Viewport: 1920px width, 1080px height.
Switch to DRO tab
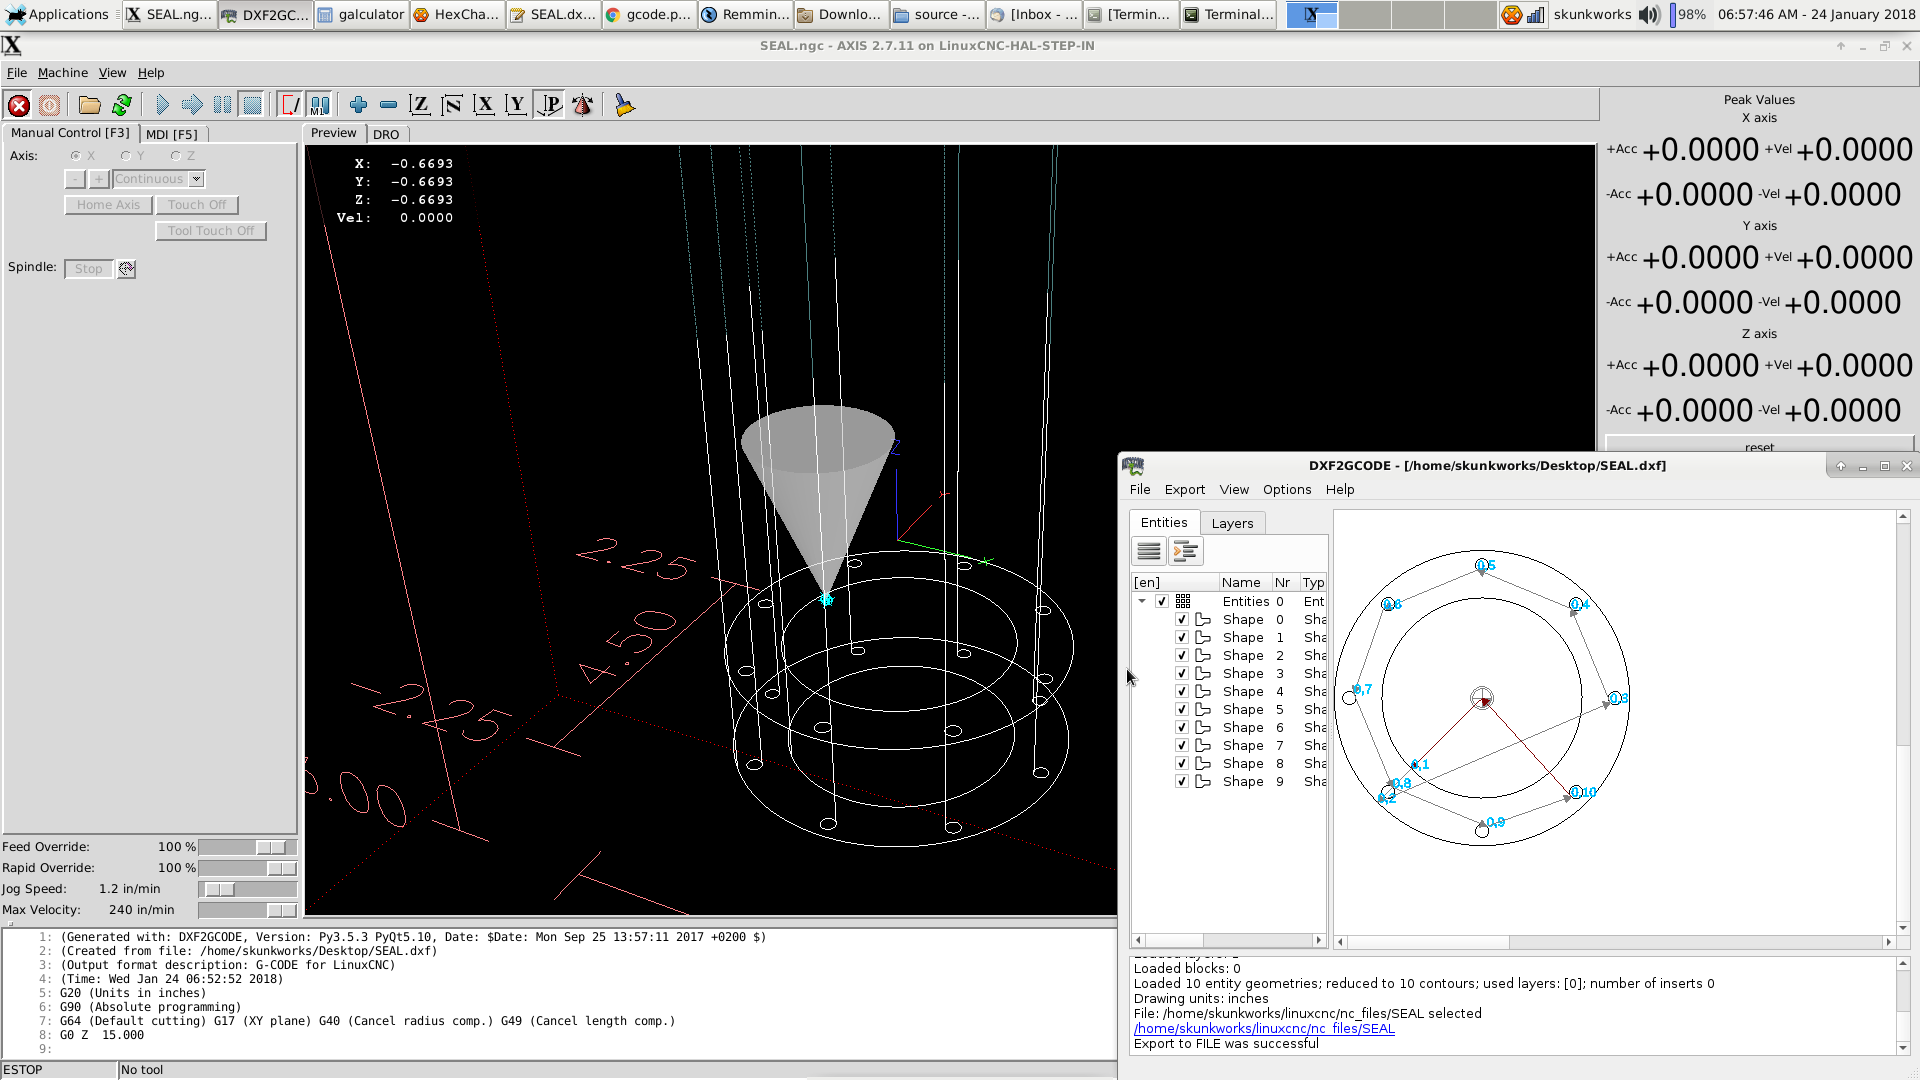(x=386, y=134)
